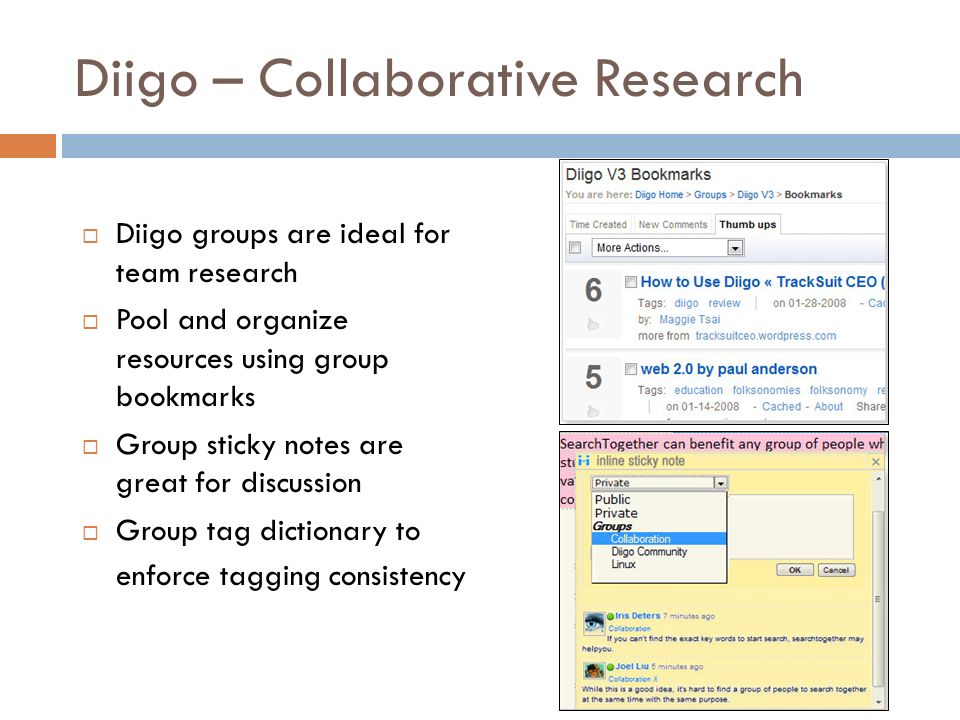Click the sticky note vertical scrollbar thumb
960x720 pixels.
point(878,597)
